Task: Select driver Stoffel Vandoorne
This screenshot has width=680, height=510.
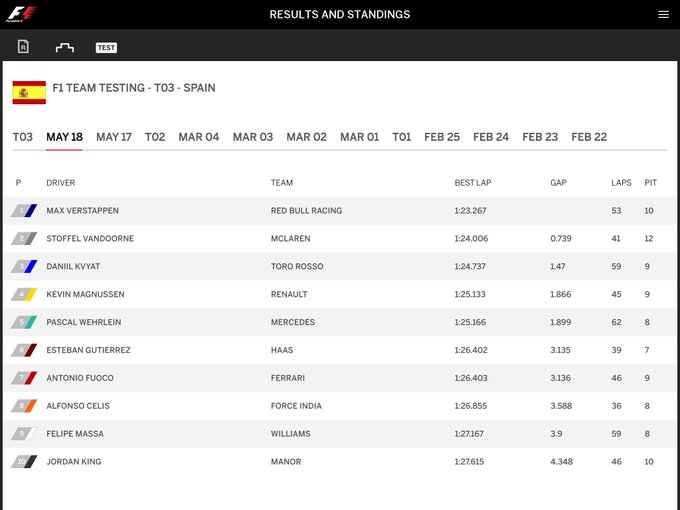Action: (90, 238)
